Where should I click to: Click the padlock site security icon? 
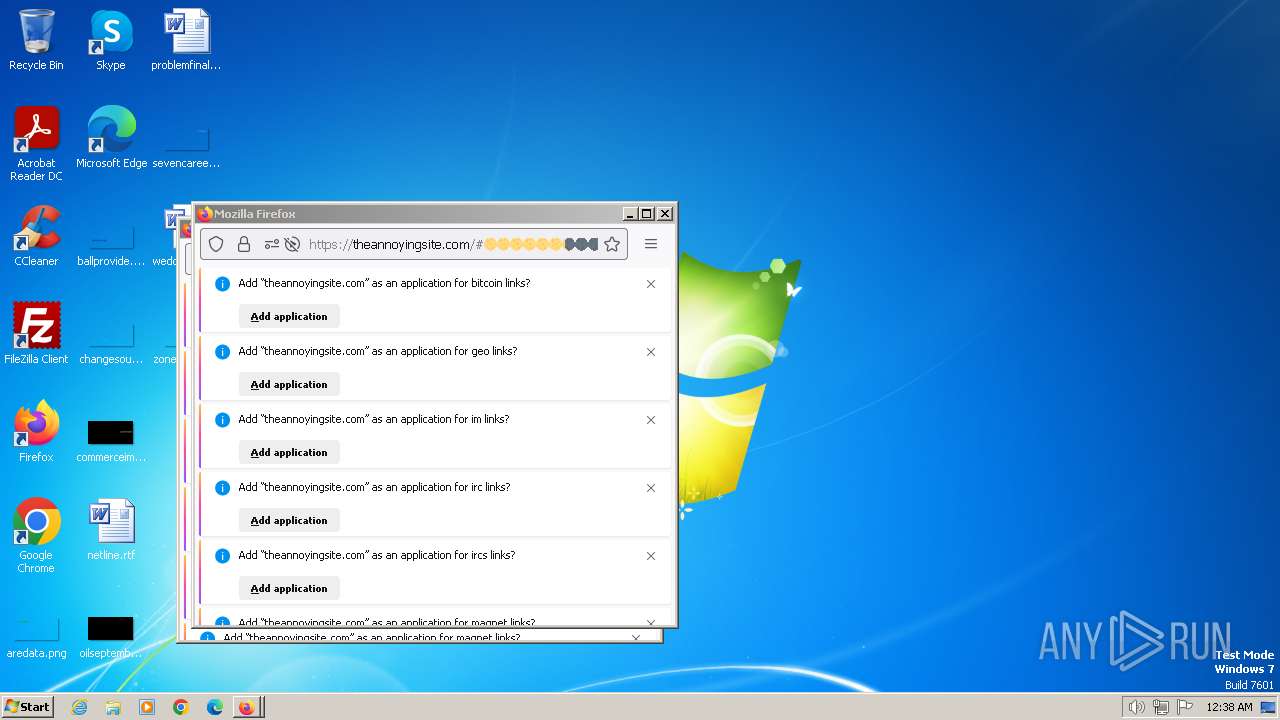tap(243, 244)
